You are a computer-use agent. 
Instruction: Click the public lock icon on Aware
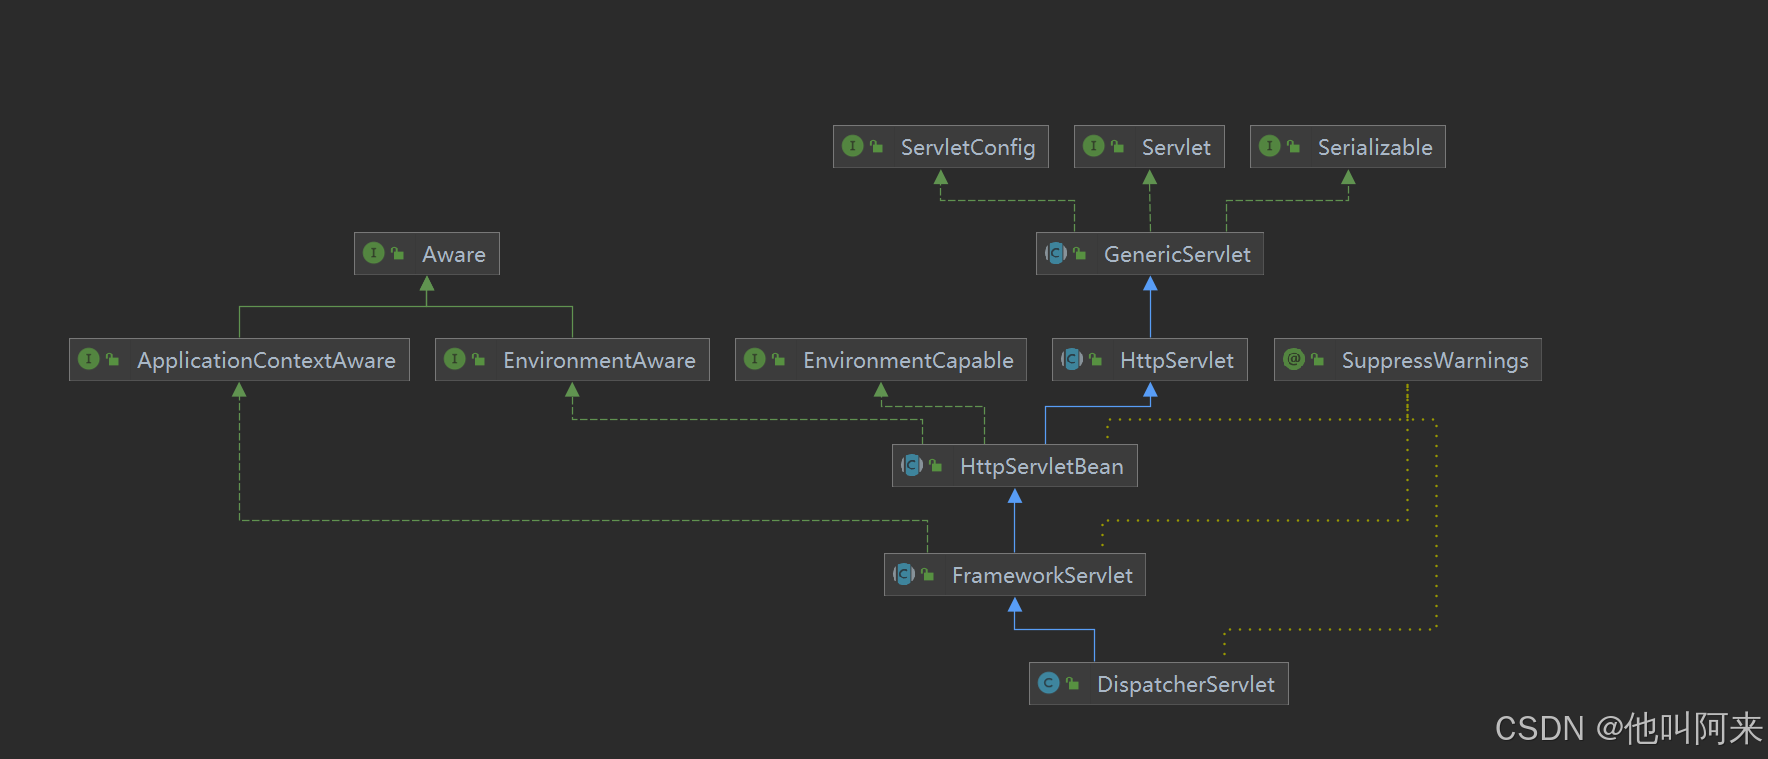click(397, 254)
